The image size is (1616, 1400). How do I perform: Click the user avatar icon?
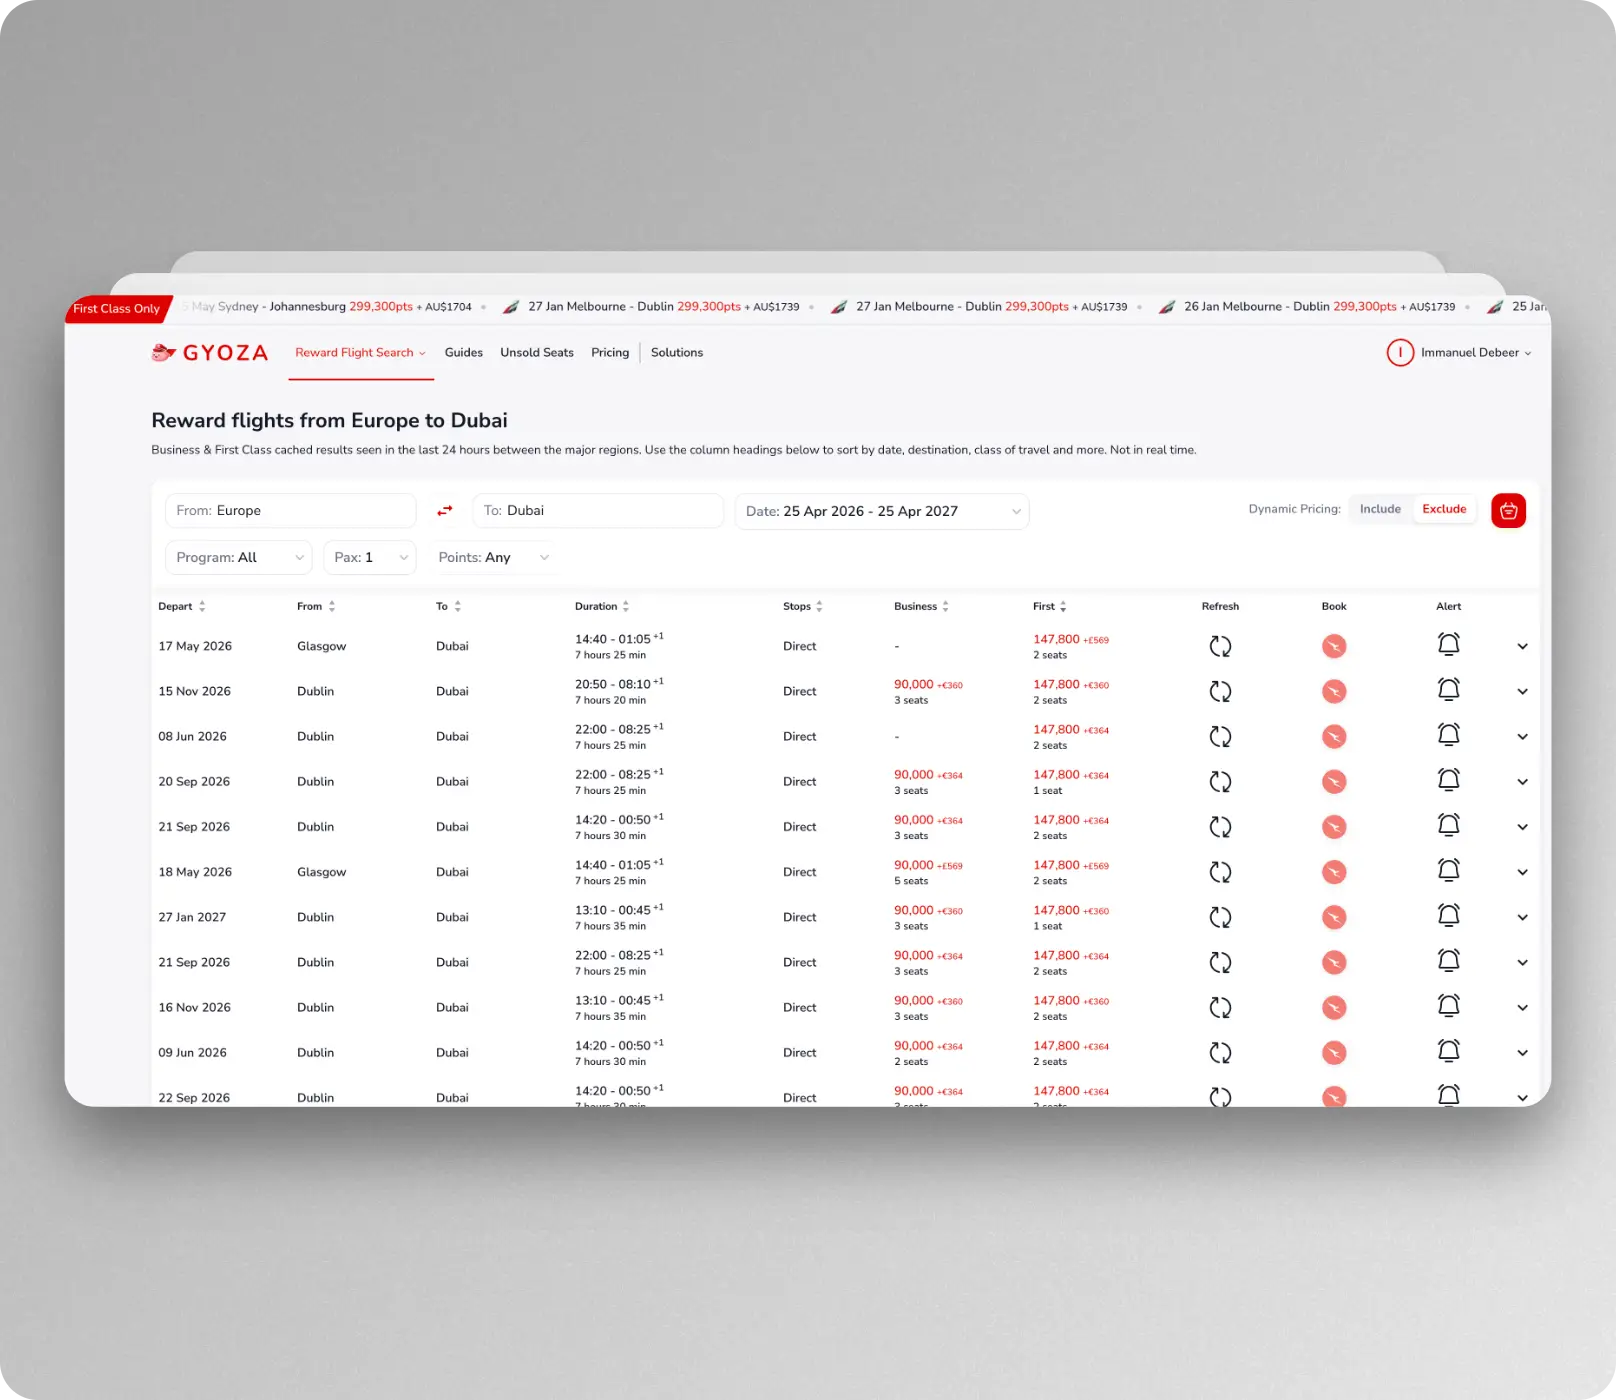1400,353
